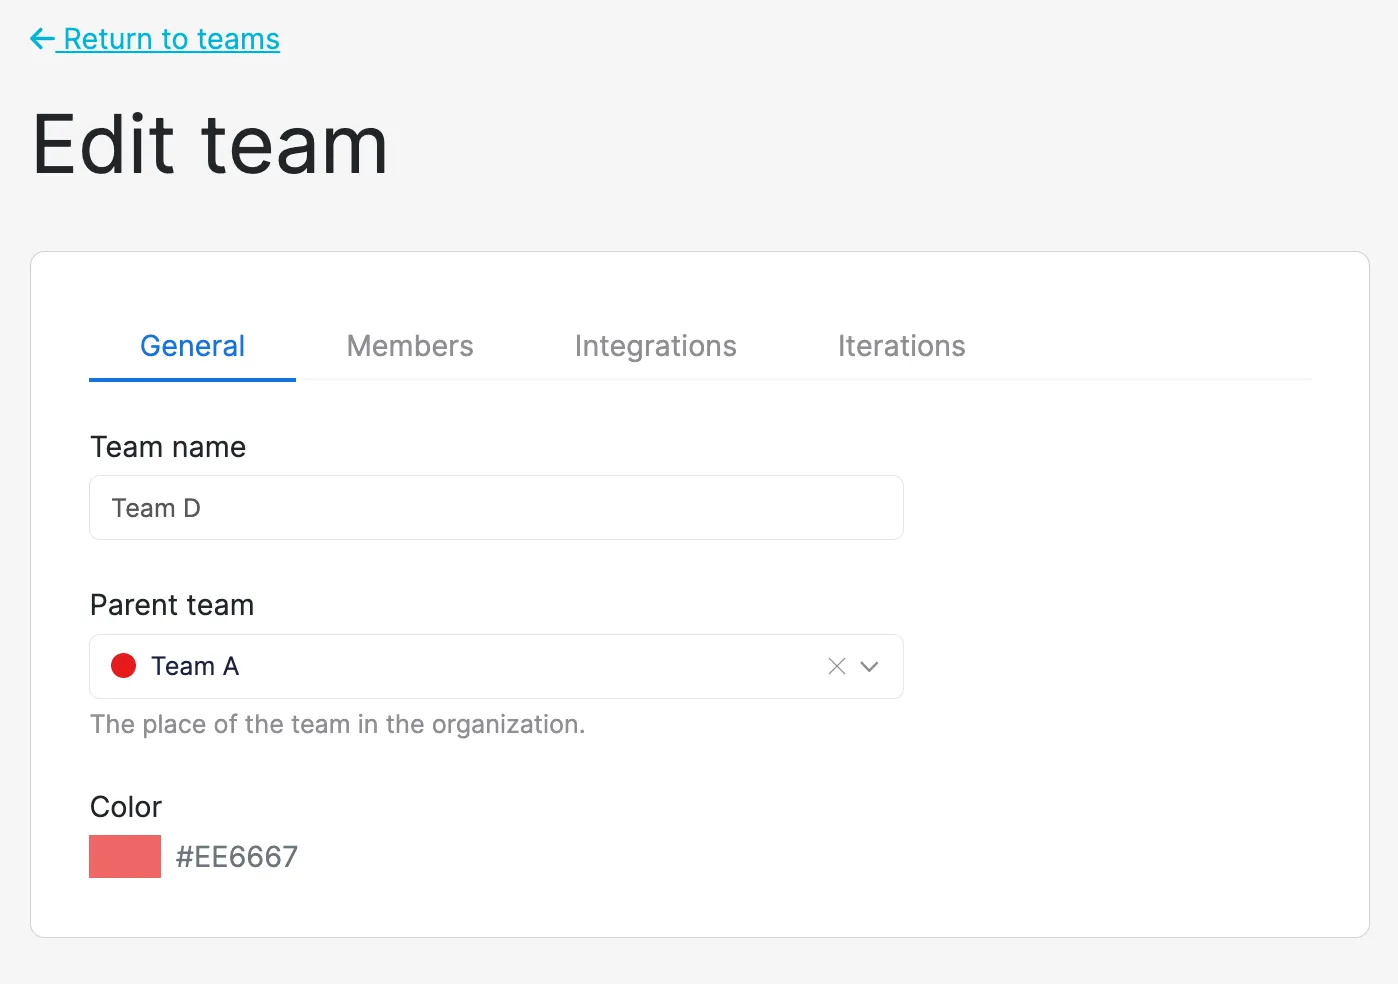The width and height of the screenshot is (1398, 984).
Task: Click the red Team A color dot
Action: (123, 666)
